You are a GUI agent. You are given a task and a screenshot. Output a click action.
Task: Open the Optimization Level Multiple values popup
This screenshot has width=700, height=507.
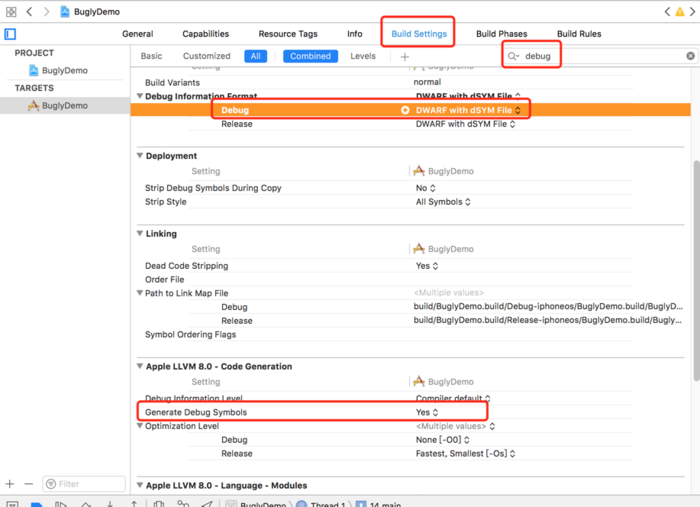pyautogui.click(x=455, y=426)
